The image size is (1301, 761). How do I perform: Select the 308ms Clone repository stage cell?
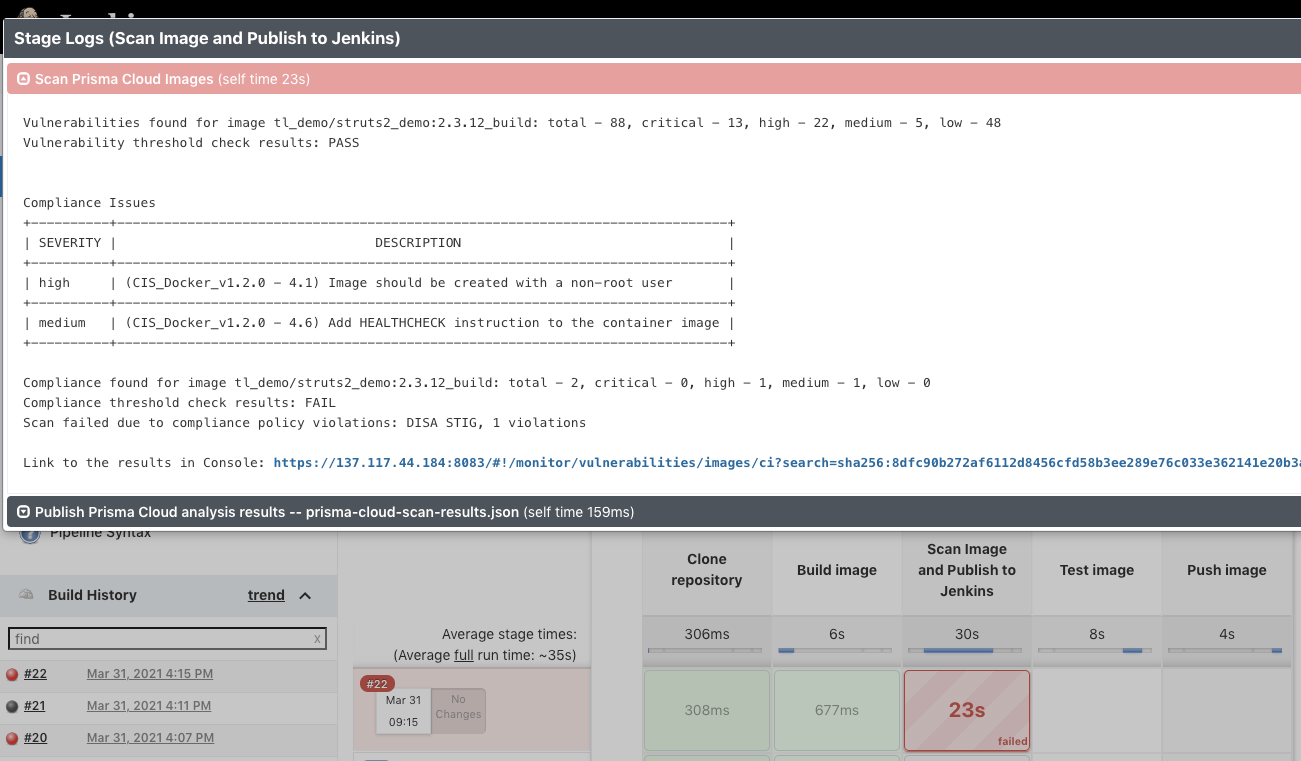(707, 710)
